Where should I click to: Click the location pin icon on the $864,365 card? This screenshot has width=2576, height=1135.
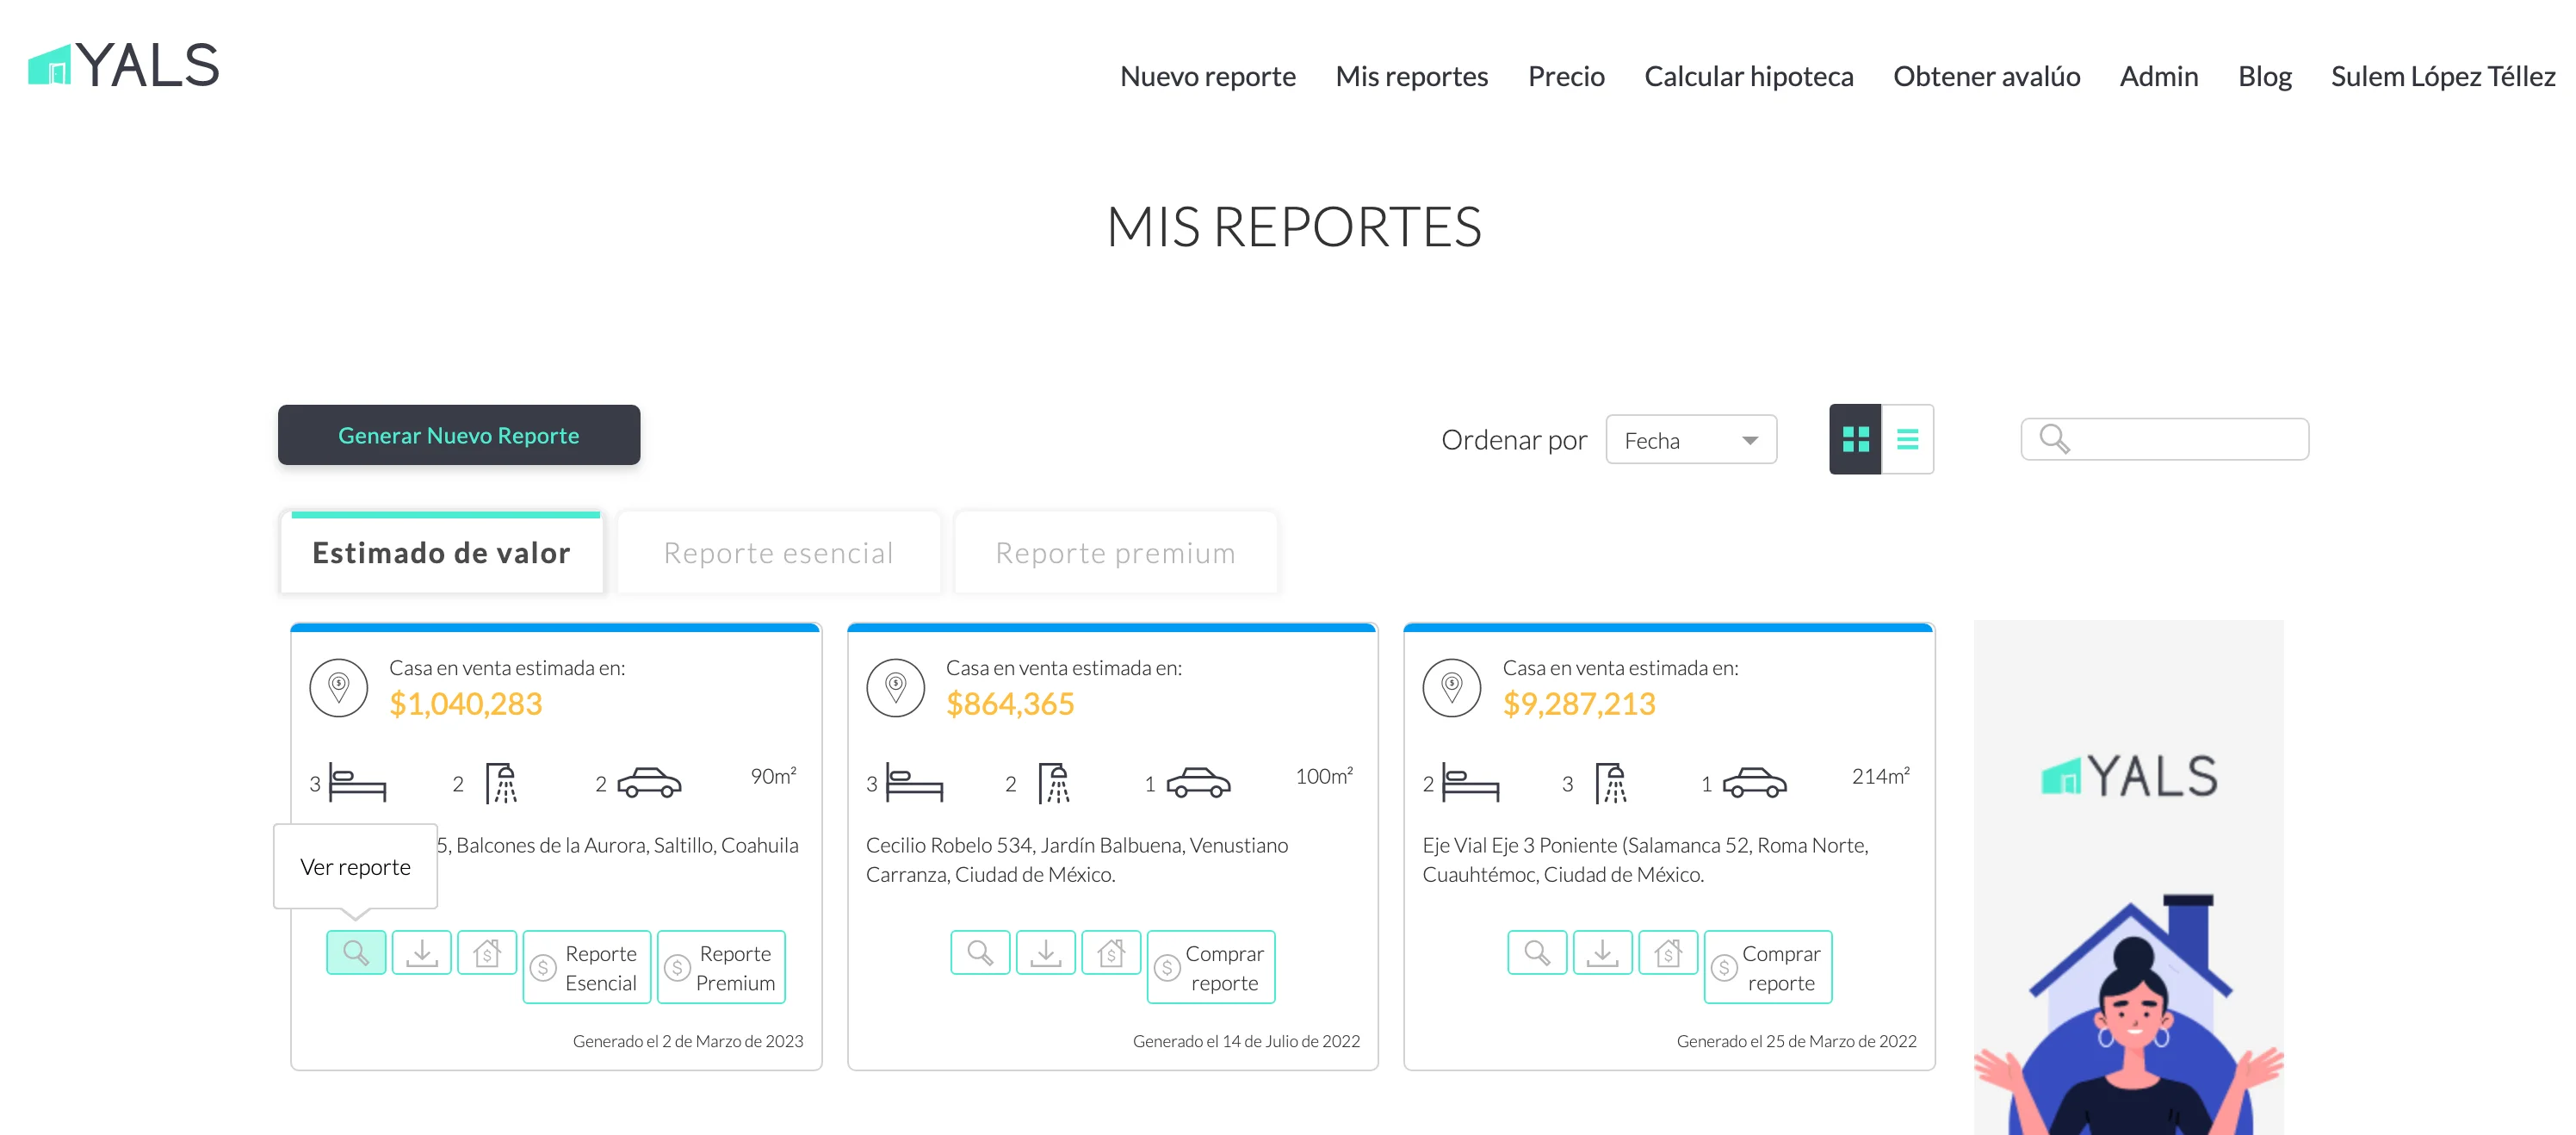(x=895, y=687)
